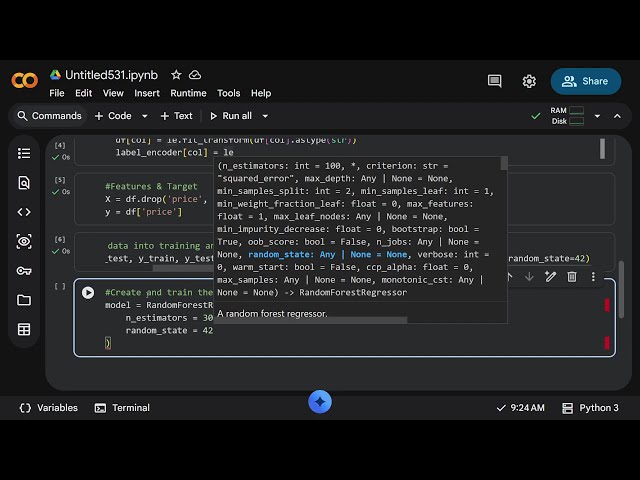Click Run all
This screenshot has width=640, height=480.
(x=231, y=116)
